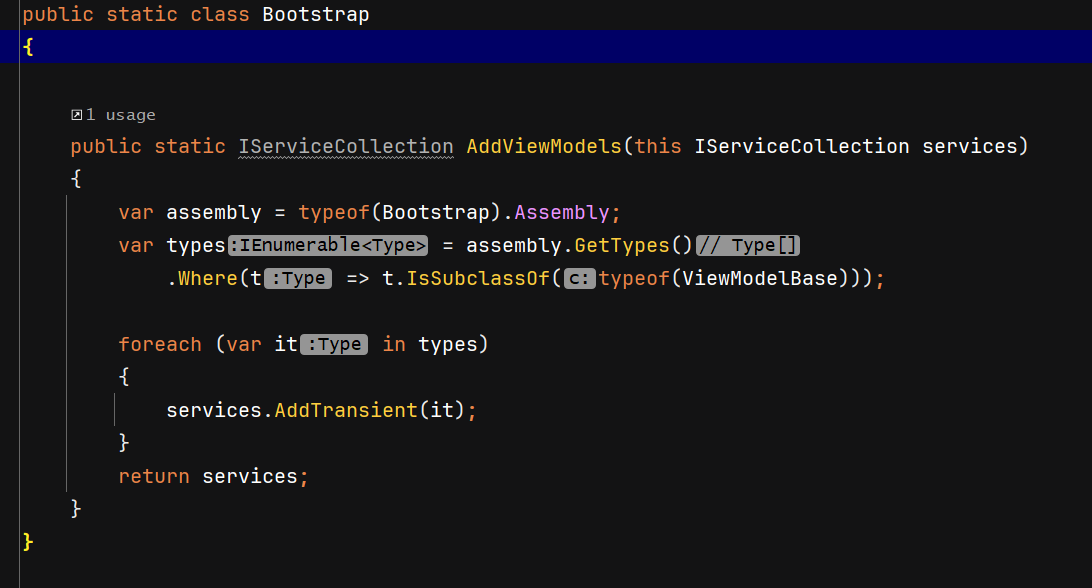Screen dimensions: 1092x588
Task: Click the Where method call
Action: coord(208,279)
